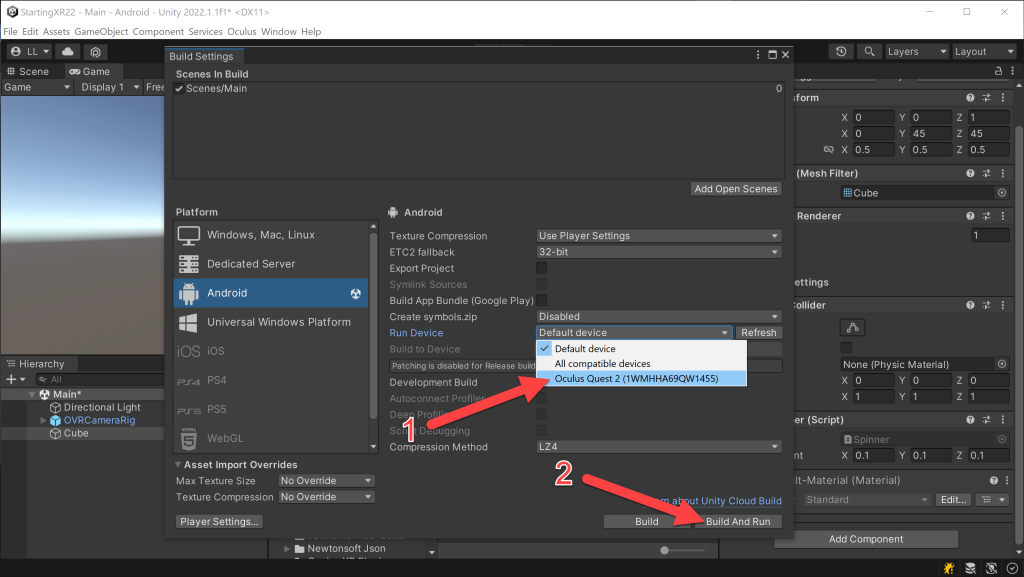Open Texture Compression dropdown
1024x577 pixels.
[x=659, y=236]
